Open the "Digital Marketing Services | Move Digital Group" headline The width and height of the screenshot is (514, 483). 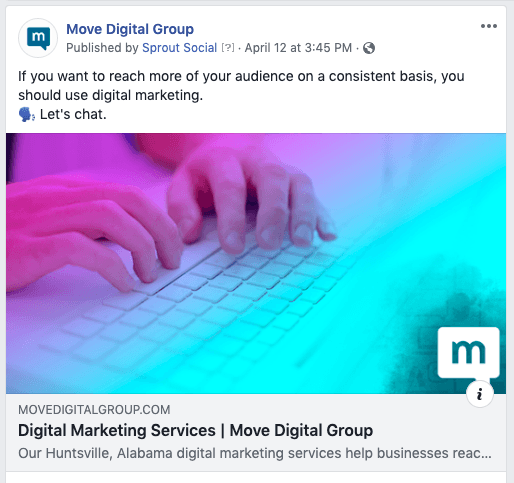click(195, 430)
